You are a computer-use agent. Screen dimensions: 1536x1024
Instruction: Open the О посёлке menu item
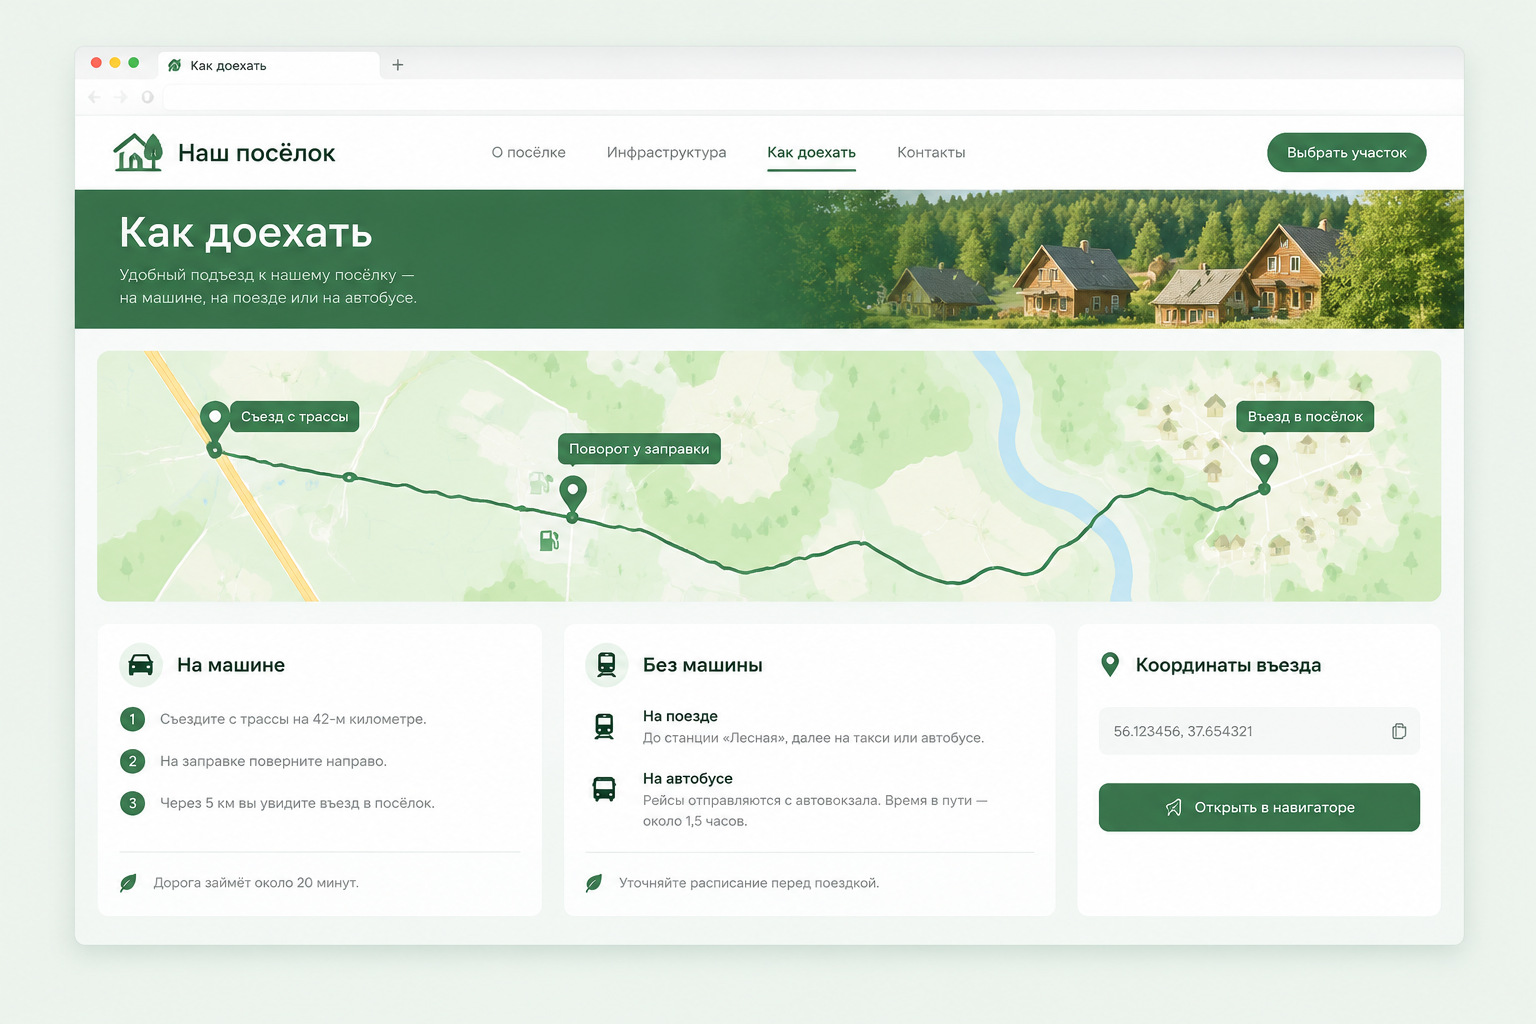(x=528, y=152)
